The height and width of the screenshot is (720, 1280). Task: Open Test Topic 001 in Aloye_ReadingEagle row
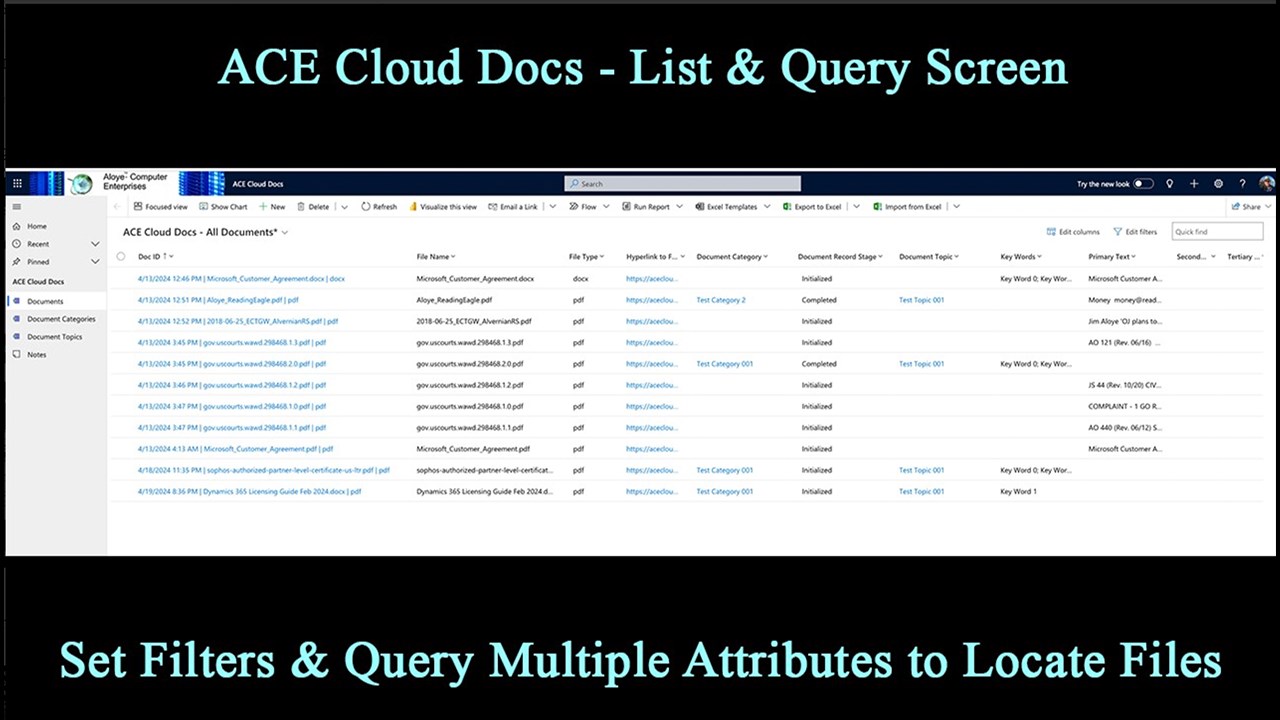(x=921, y=300)
